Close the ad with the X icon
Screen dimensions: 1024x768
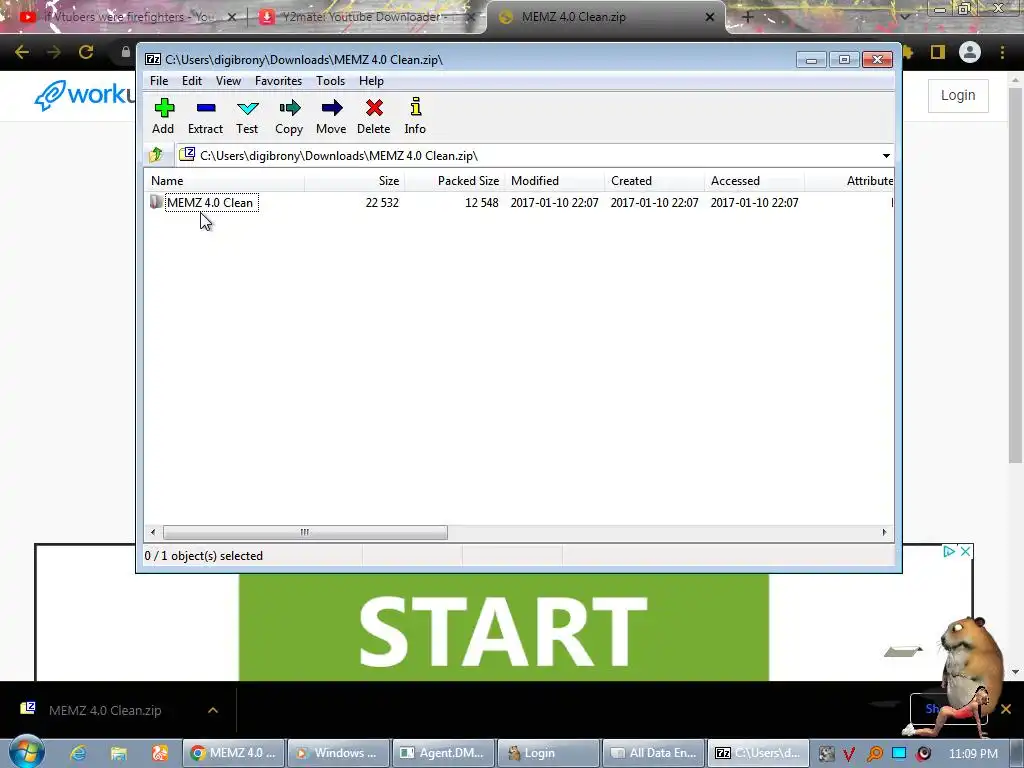(965, 552)
